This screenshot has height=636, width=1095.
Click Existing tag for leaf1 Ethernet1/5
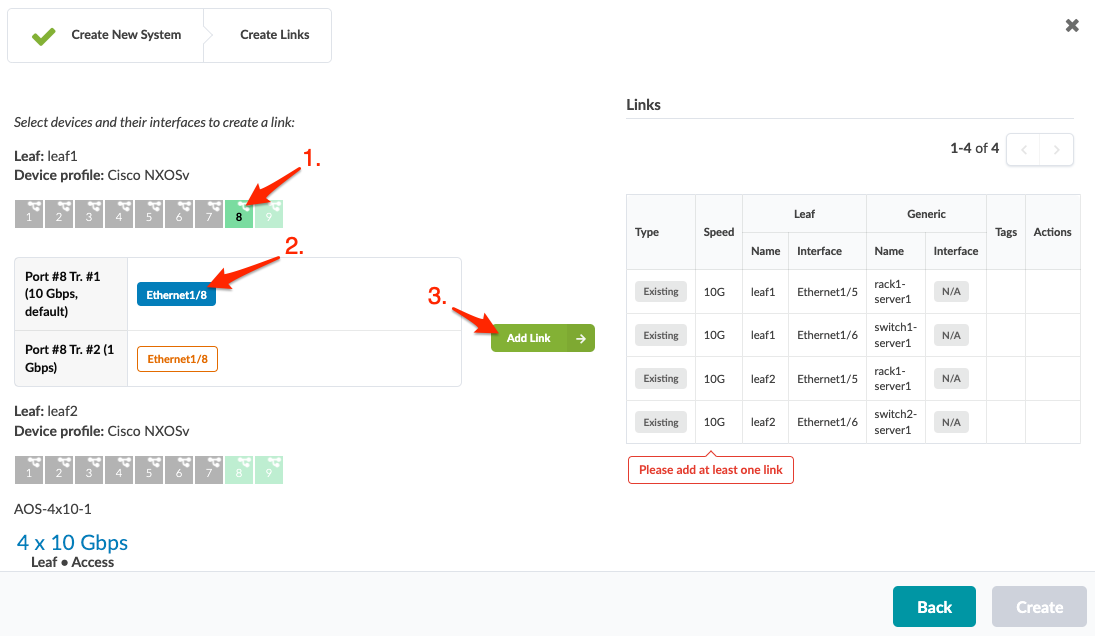(x=661, y=292)
